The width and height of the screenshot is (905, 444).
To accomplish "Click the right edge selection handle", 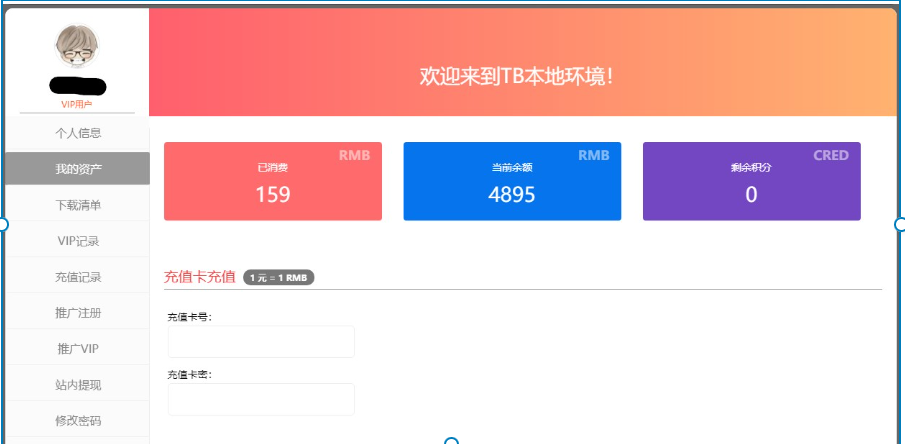I will (899, 225).
